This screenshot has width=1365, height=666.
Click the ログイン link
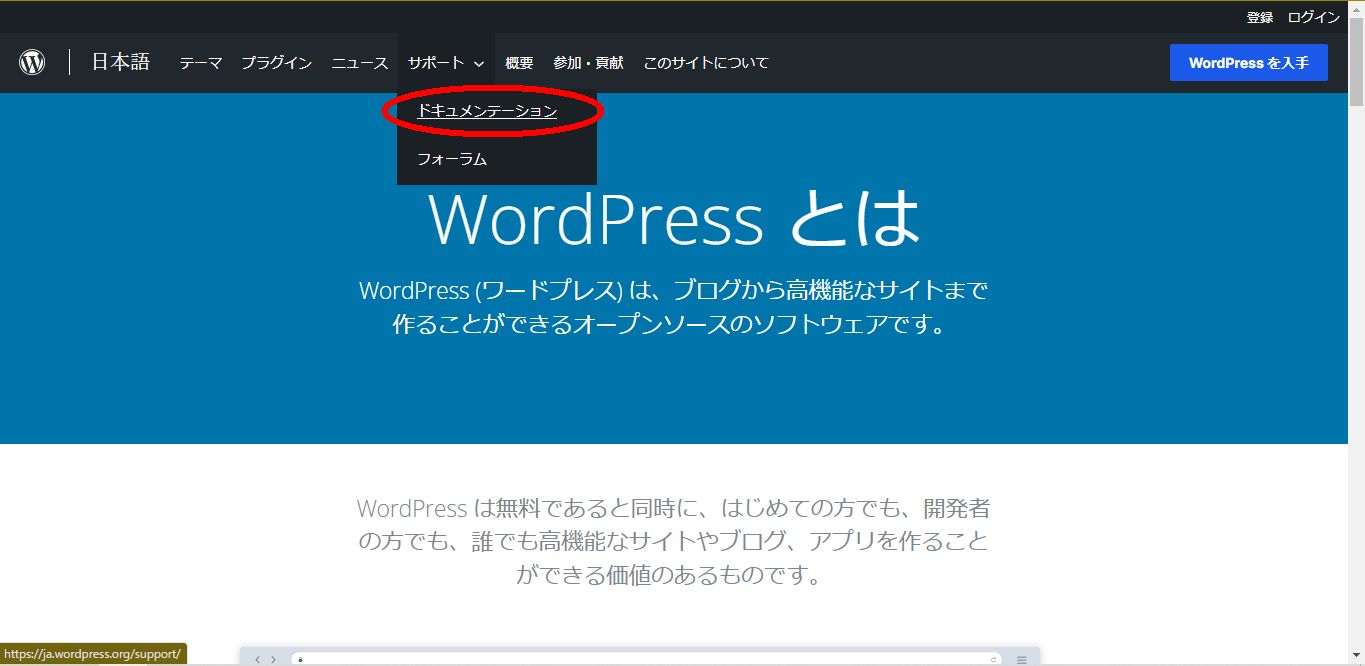[1314, 17]
